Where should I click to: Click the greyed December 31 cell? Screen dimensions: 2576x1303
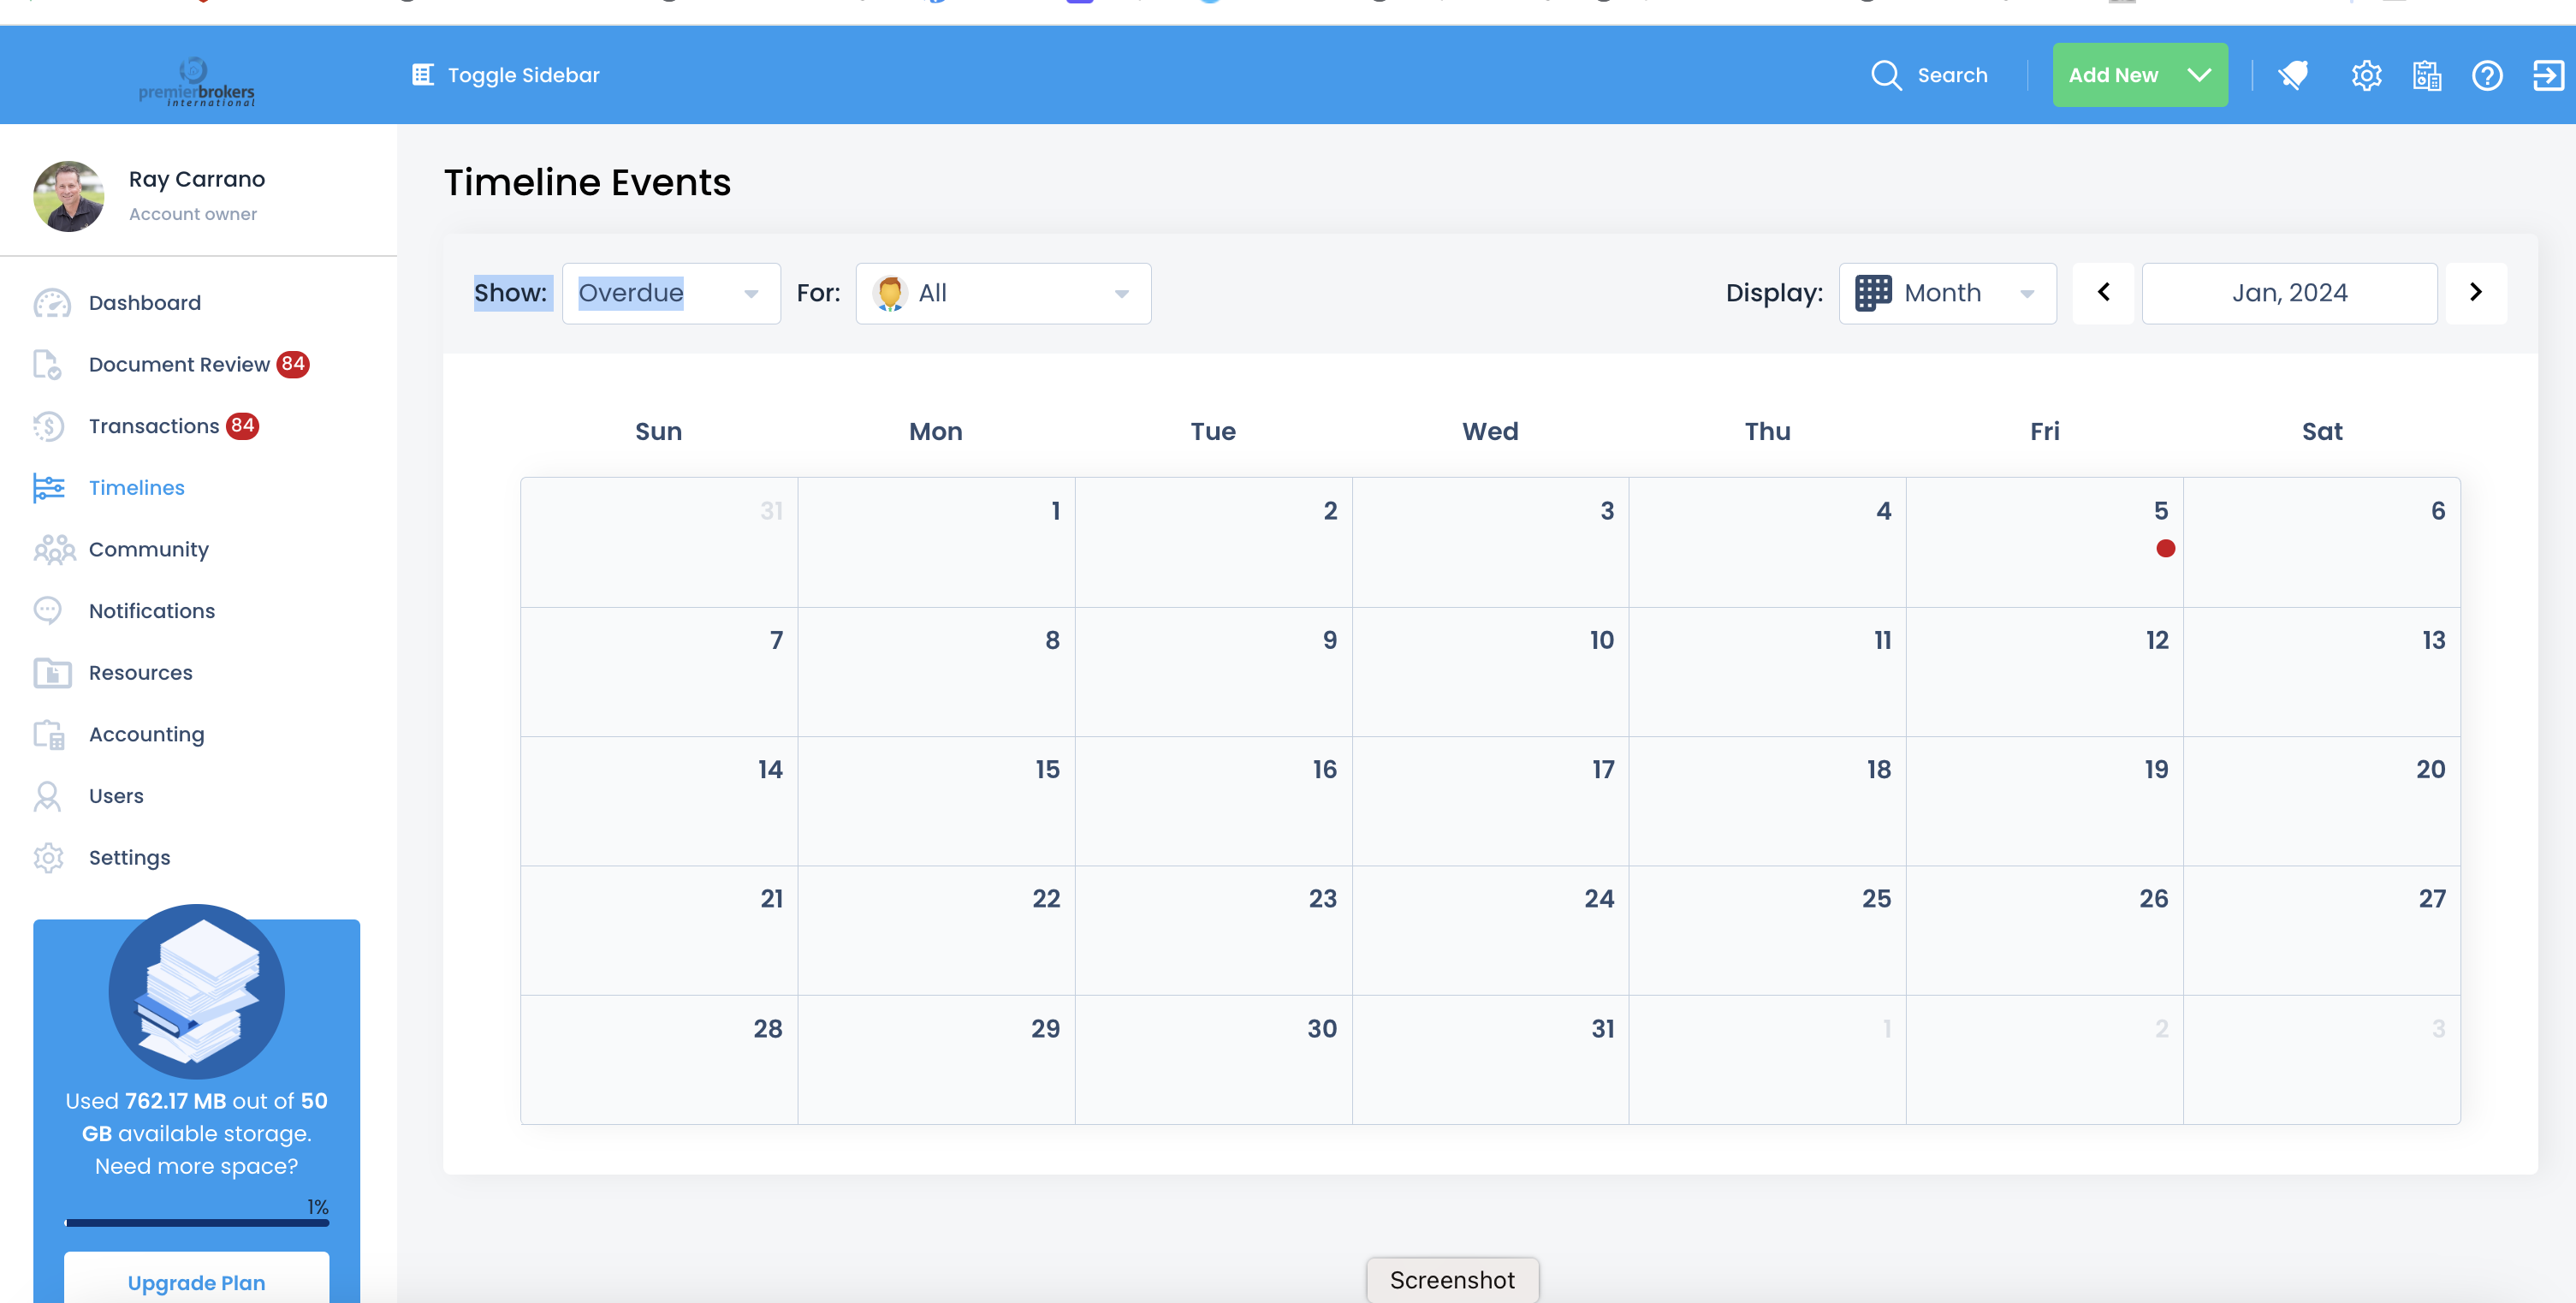(x=659, y=542)
